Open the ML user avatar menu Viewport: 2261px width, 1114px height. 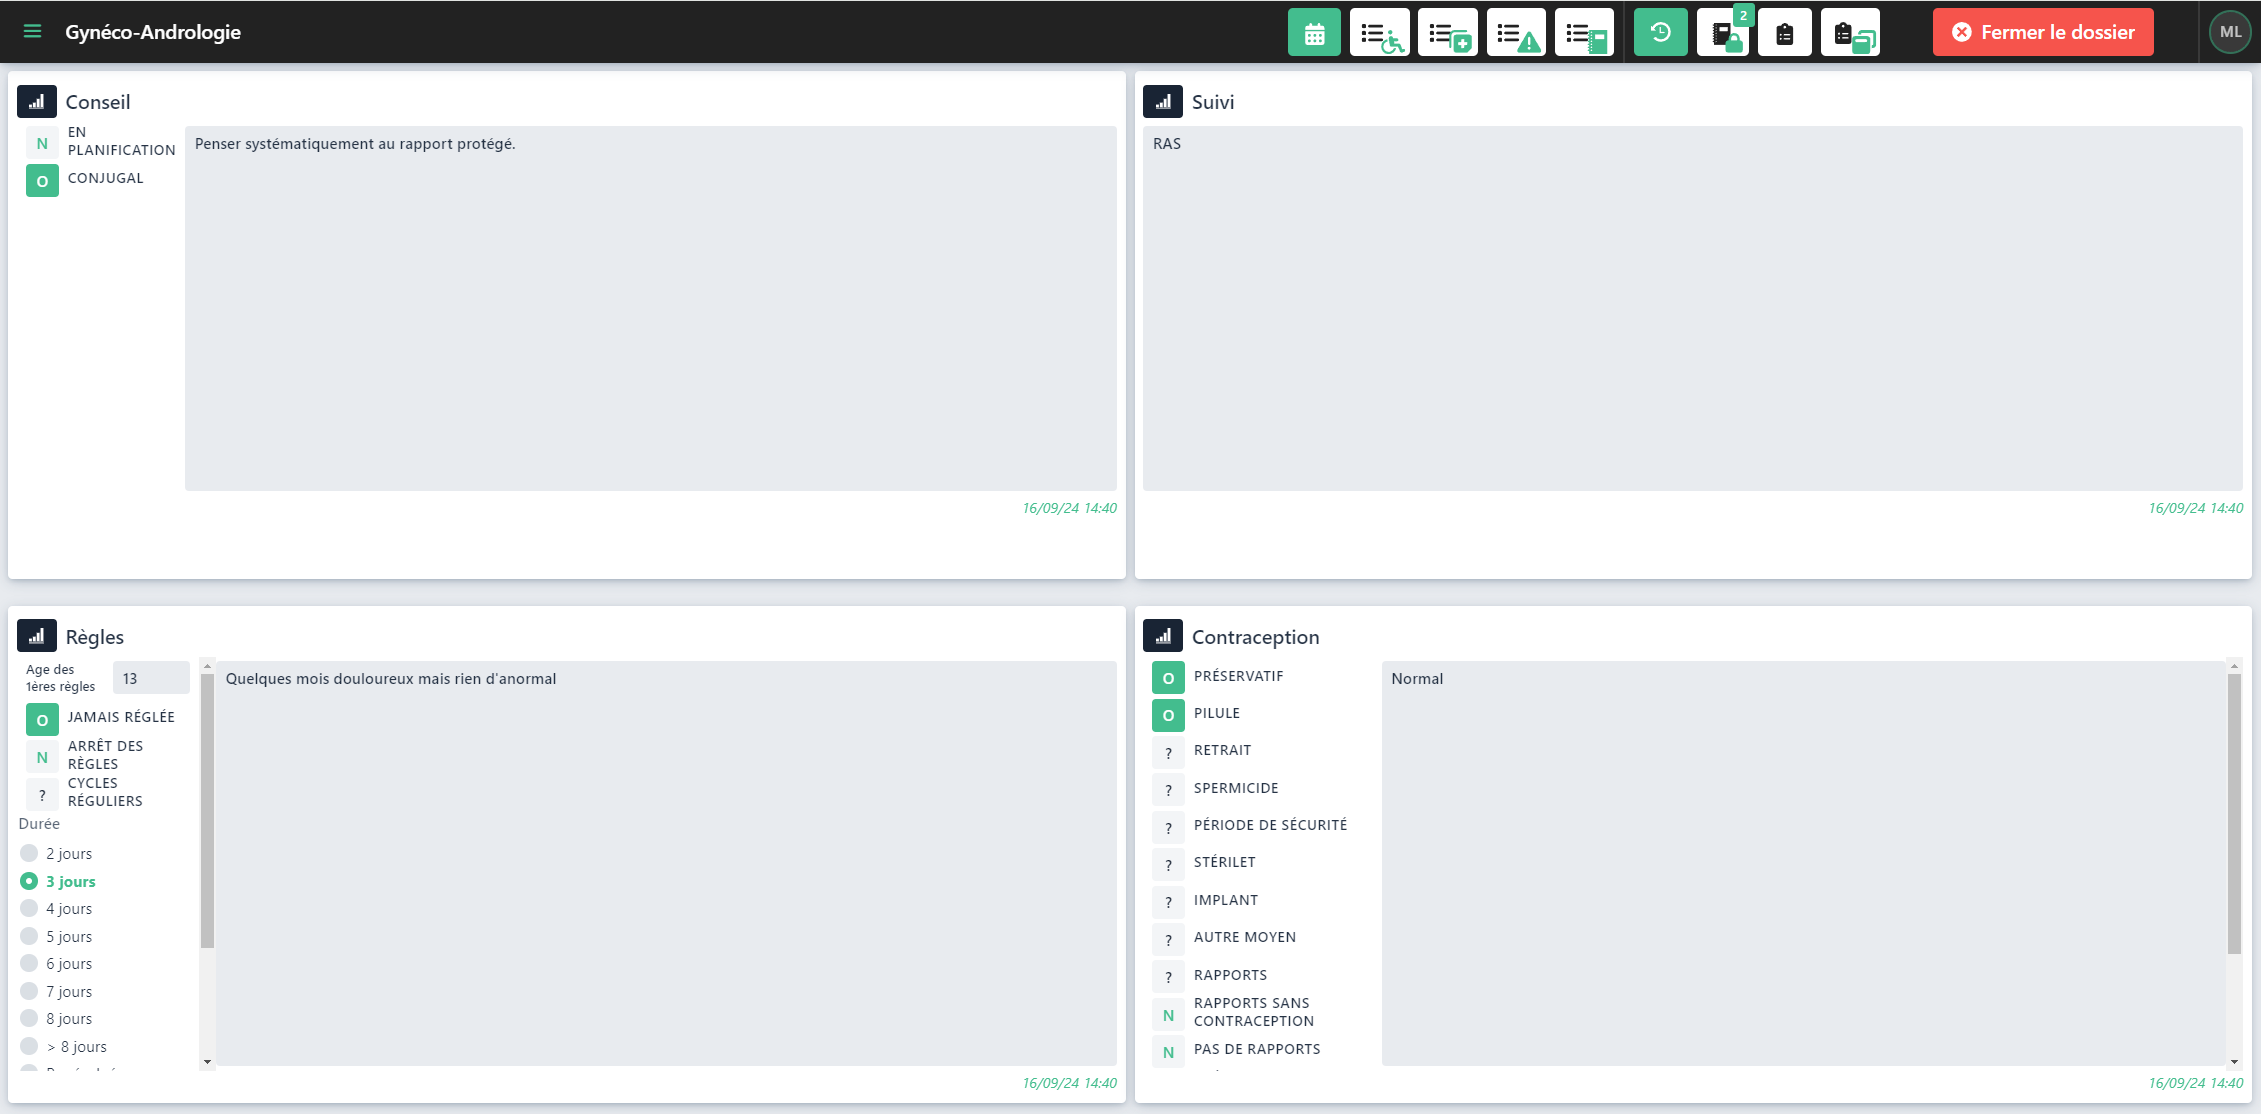(x=2230, y=32)
